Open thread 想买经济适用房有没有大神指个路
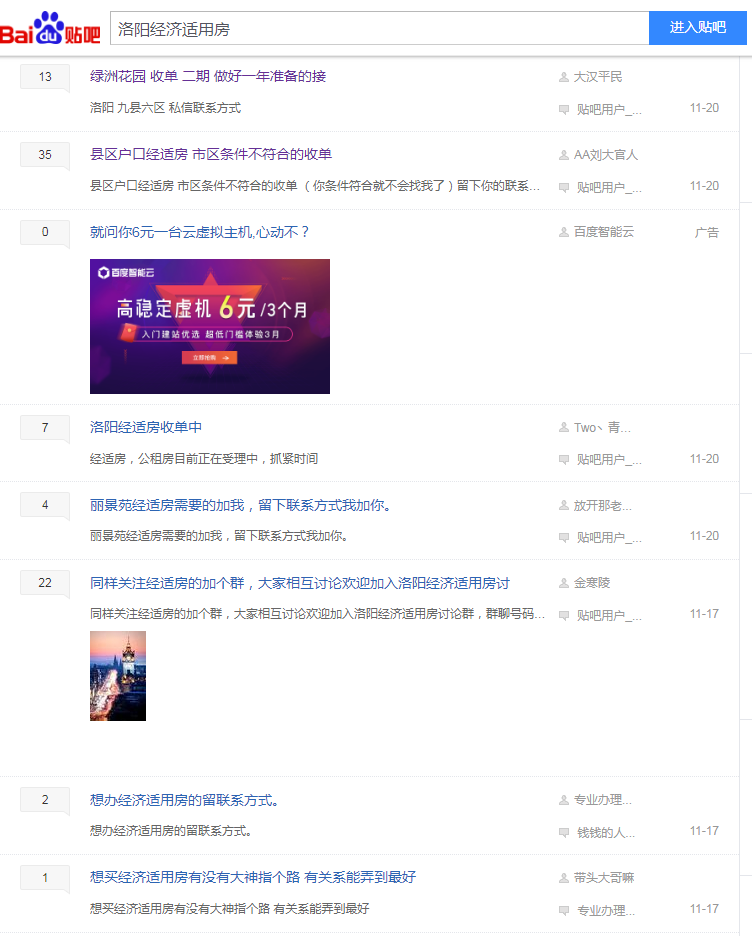The width and height of the screenshot is (752, 936). pos(252,878)
